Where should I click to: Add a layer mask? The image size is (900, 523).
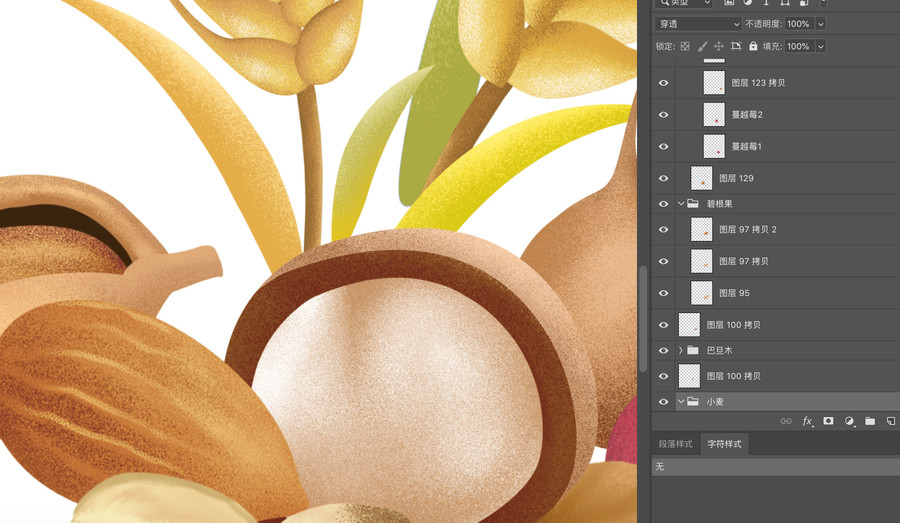(x=828, y=421)
